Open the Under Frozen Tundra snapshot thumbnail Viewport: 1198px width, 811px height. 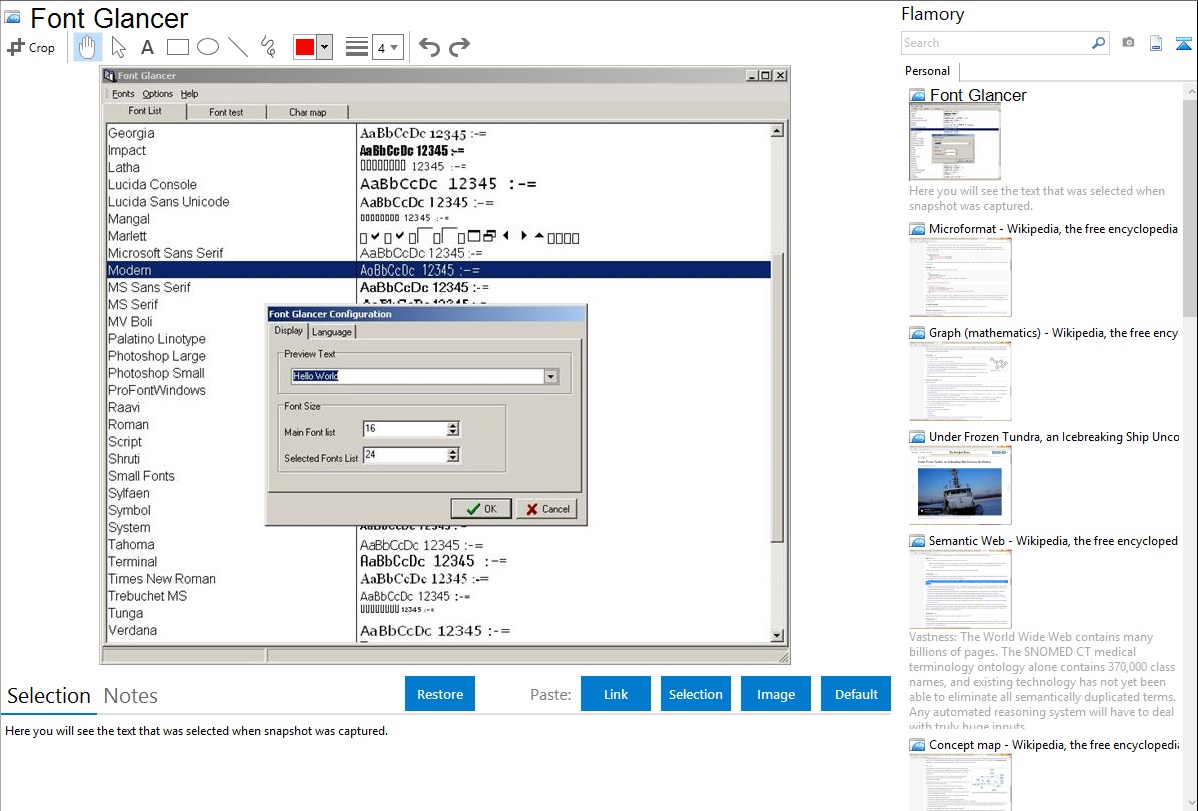[960, 485]
